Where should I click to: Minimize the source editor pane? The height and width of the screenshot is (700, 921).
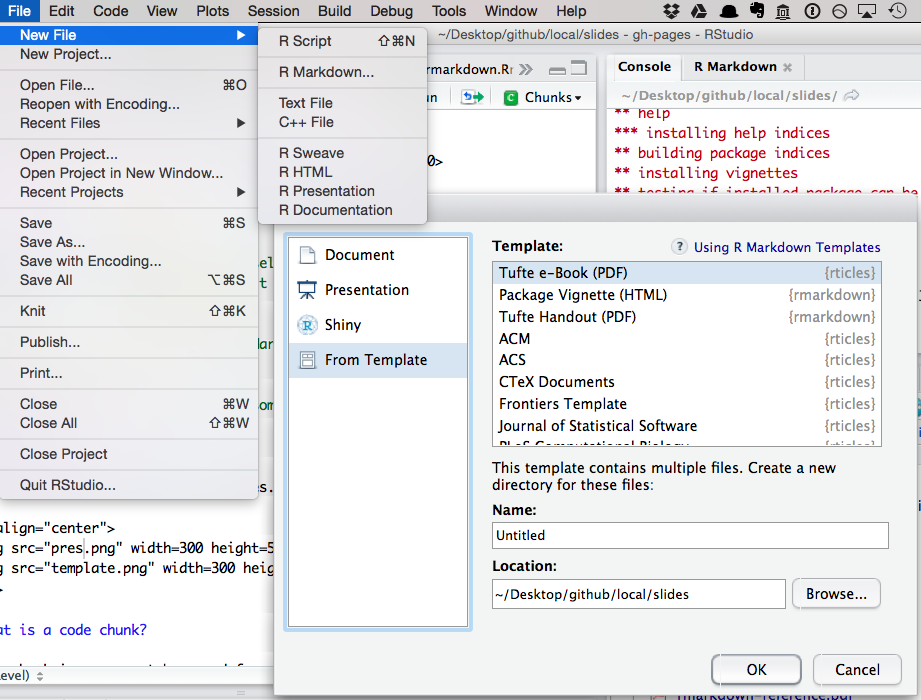(x=557, y=70)
